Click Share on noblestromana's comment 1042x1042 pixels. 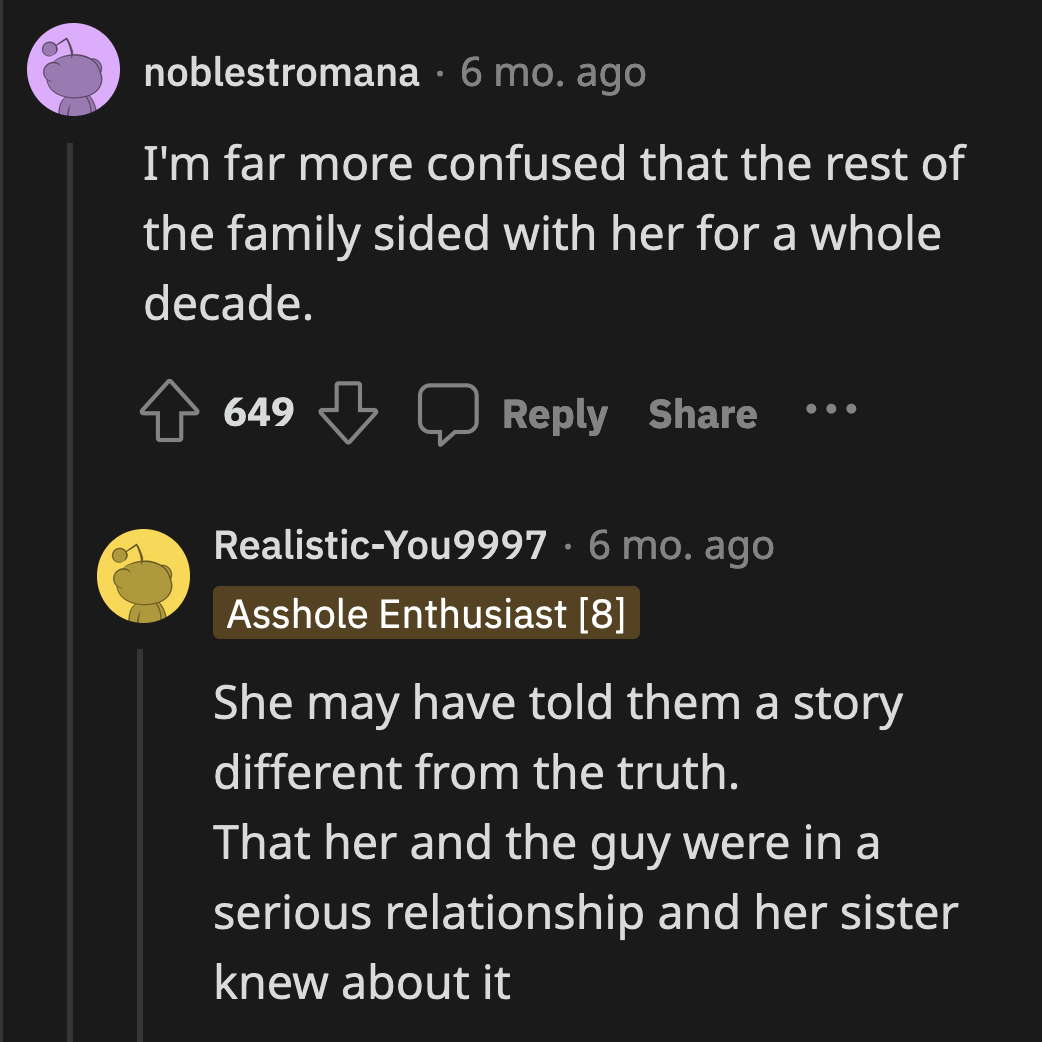click(702, 413)
